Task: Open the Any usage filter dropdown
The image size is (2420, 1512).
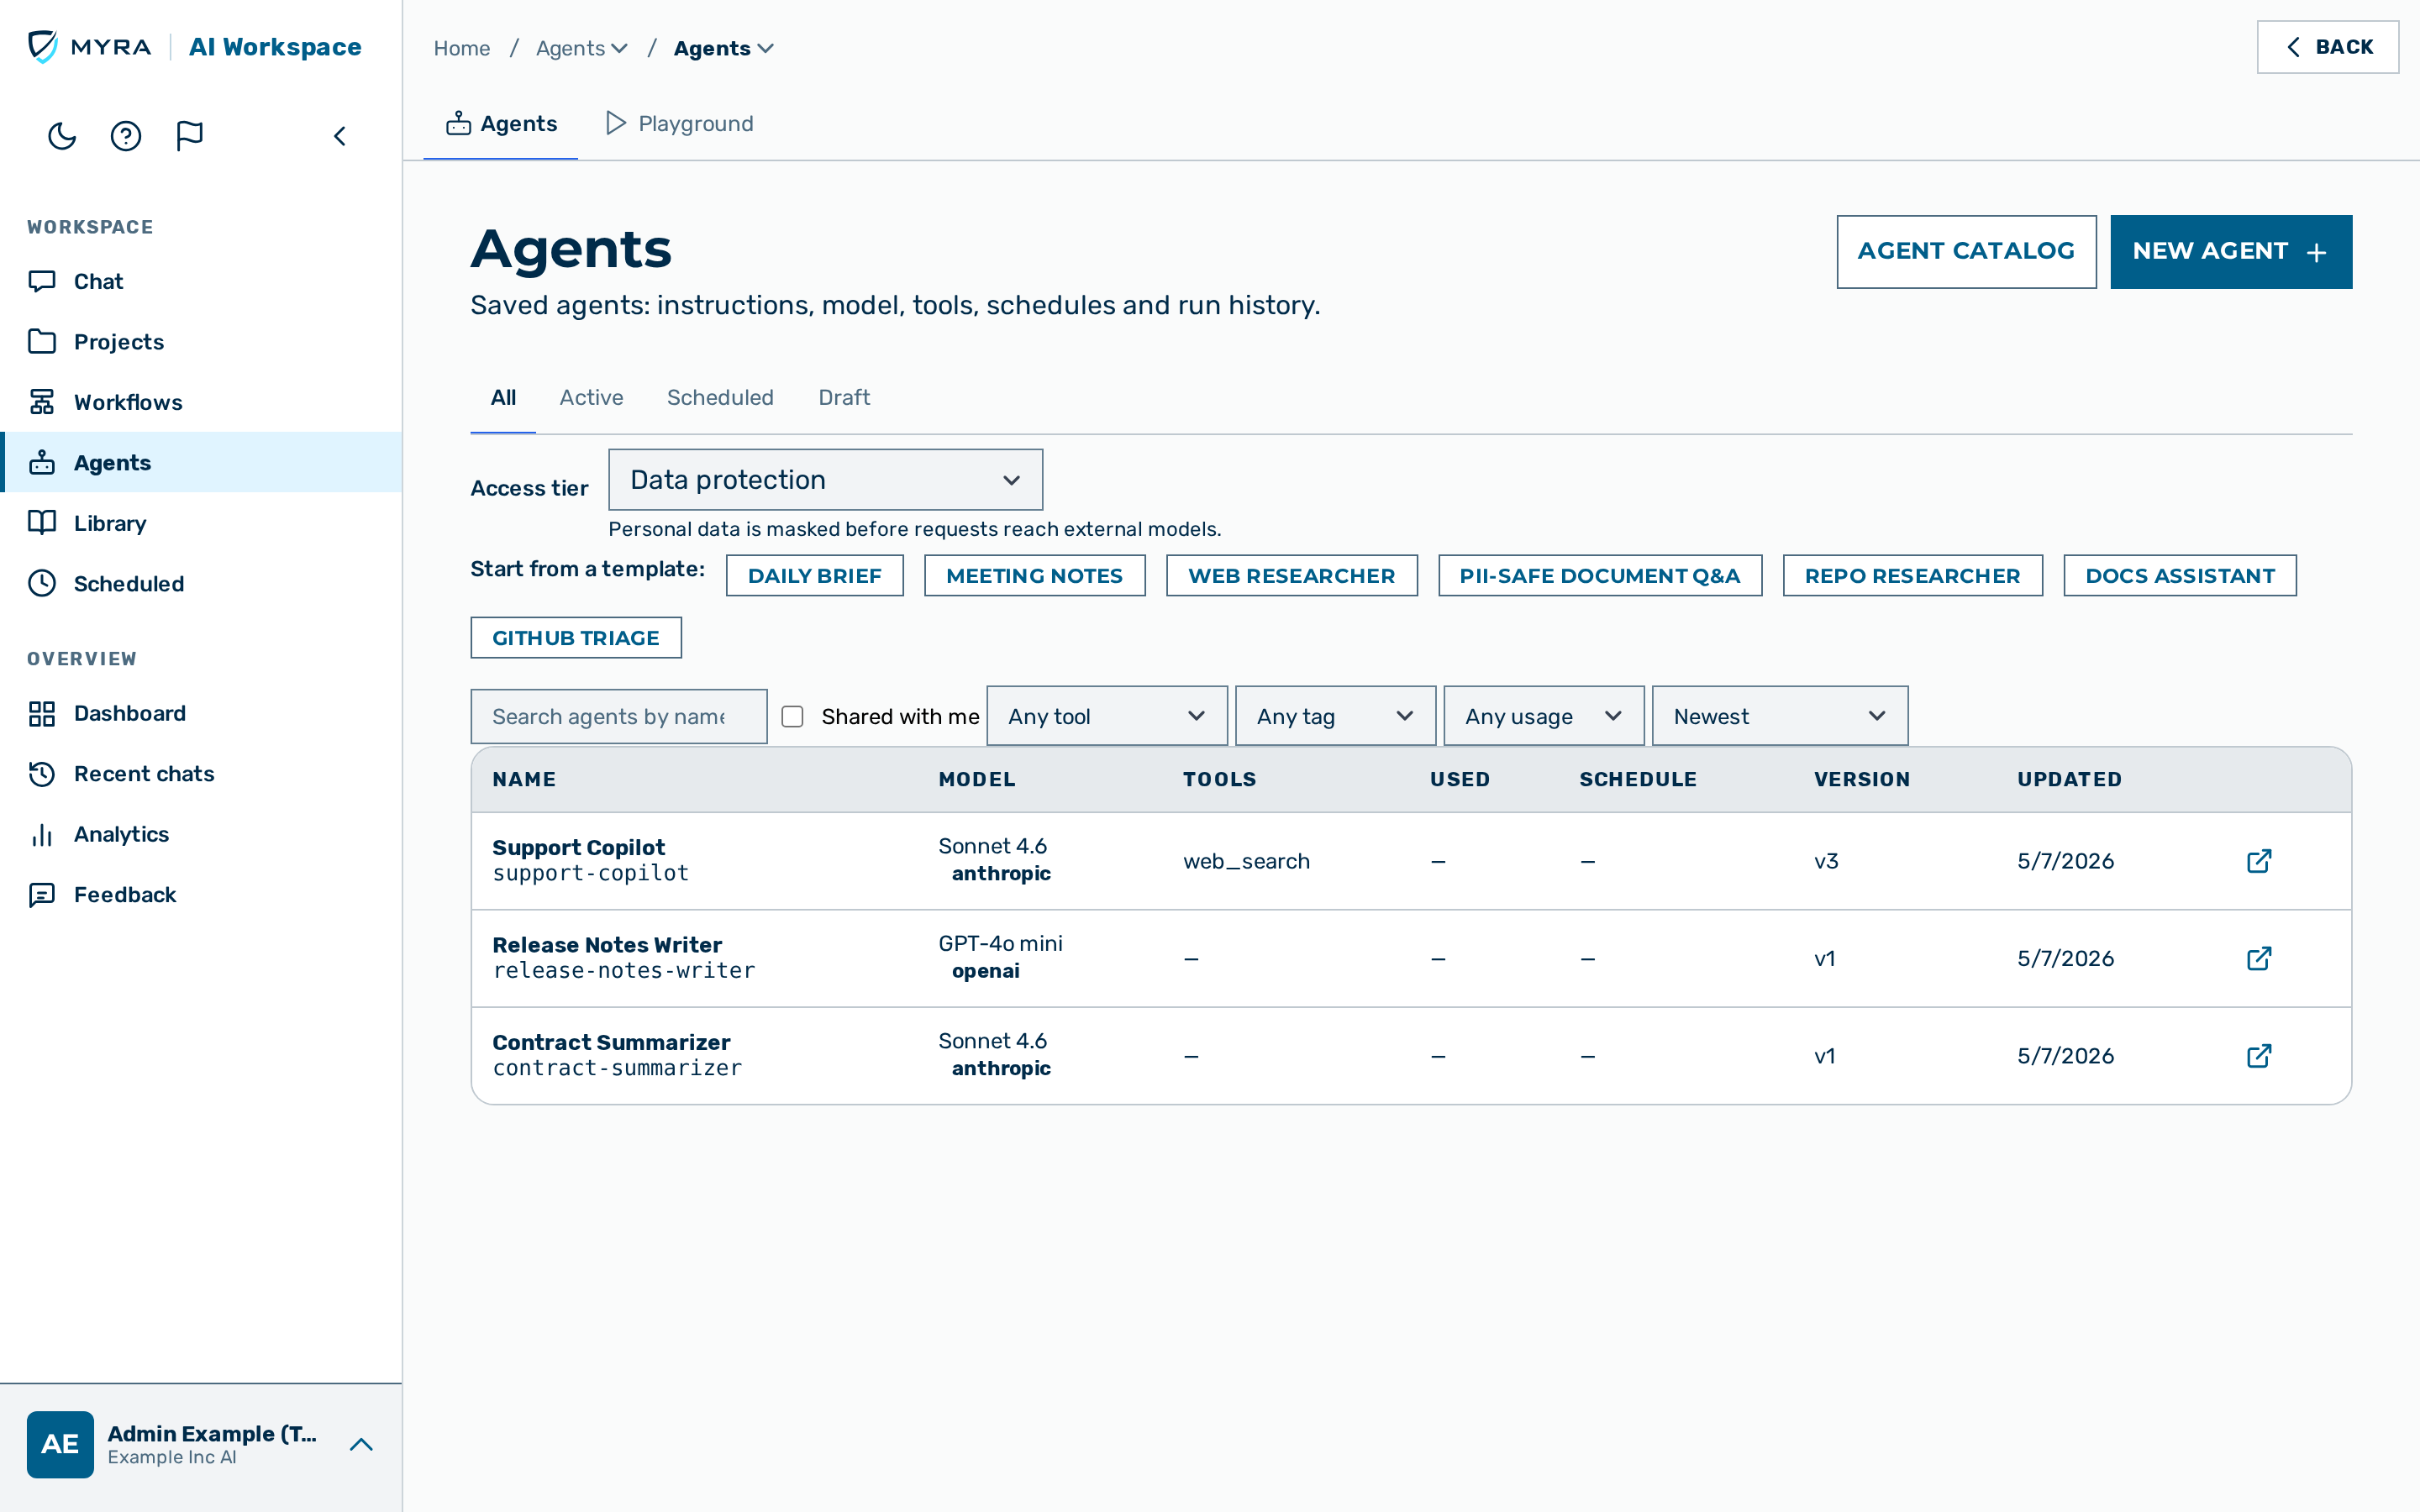Action: coord(1543,716)
